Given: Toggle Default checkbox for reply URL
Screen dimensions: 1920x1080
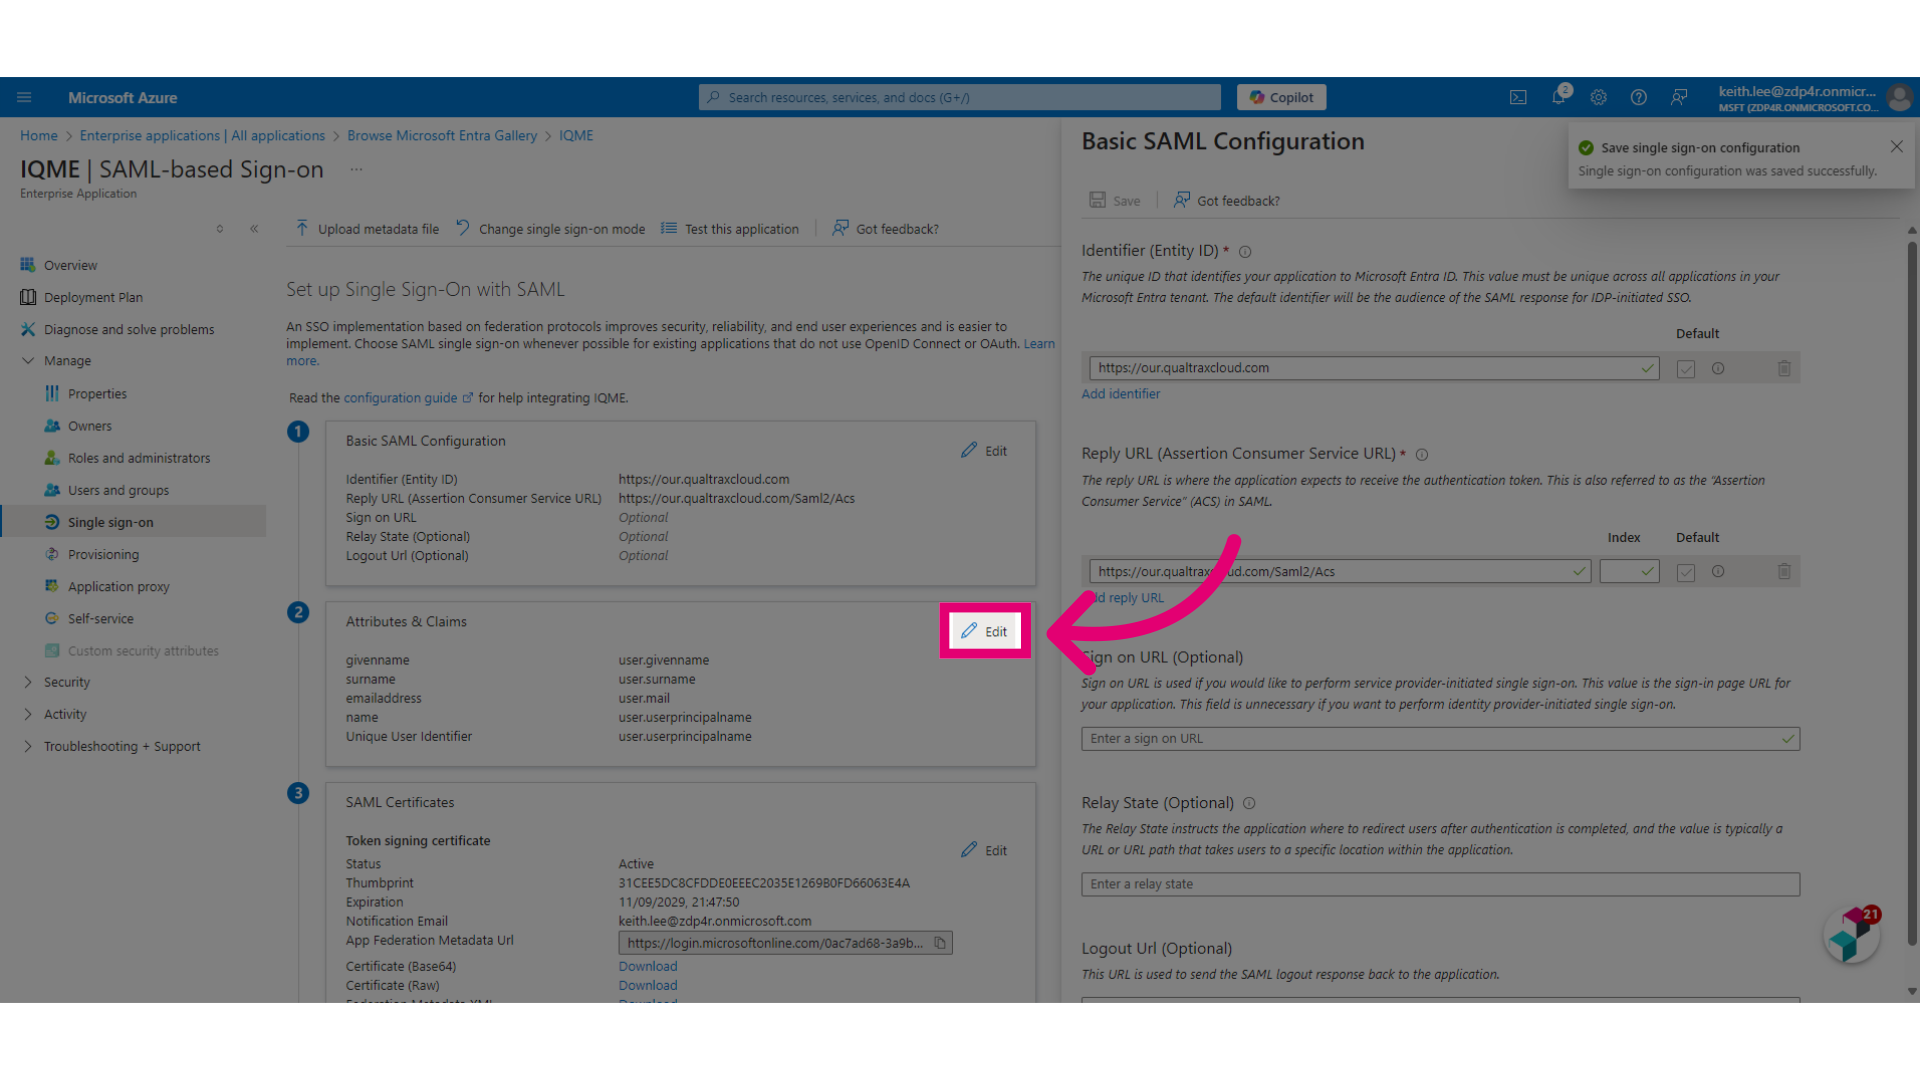Looking at the screenshot, I should coord(1686,572).
